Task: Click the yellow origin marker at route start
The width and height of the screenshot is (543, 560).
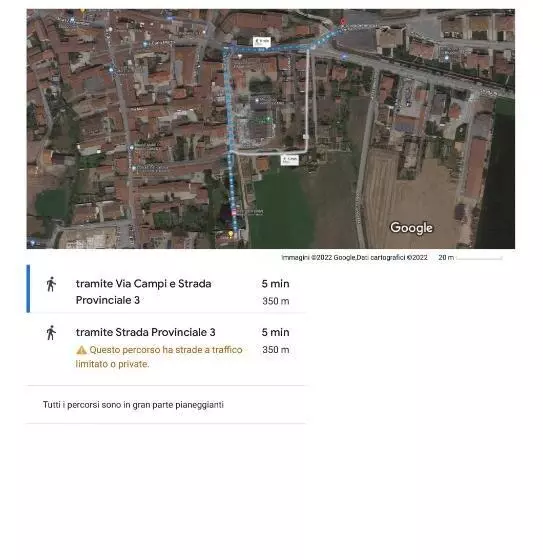Action: (231, 235)
